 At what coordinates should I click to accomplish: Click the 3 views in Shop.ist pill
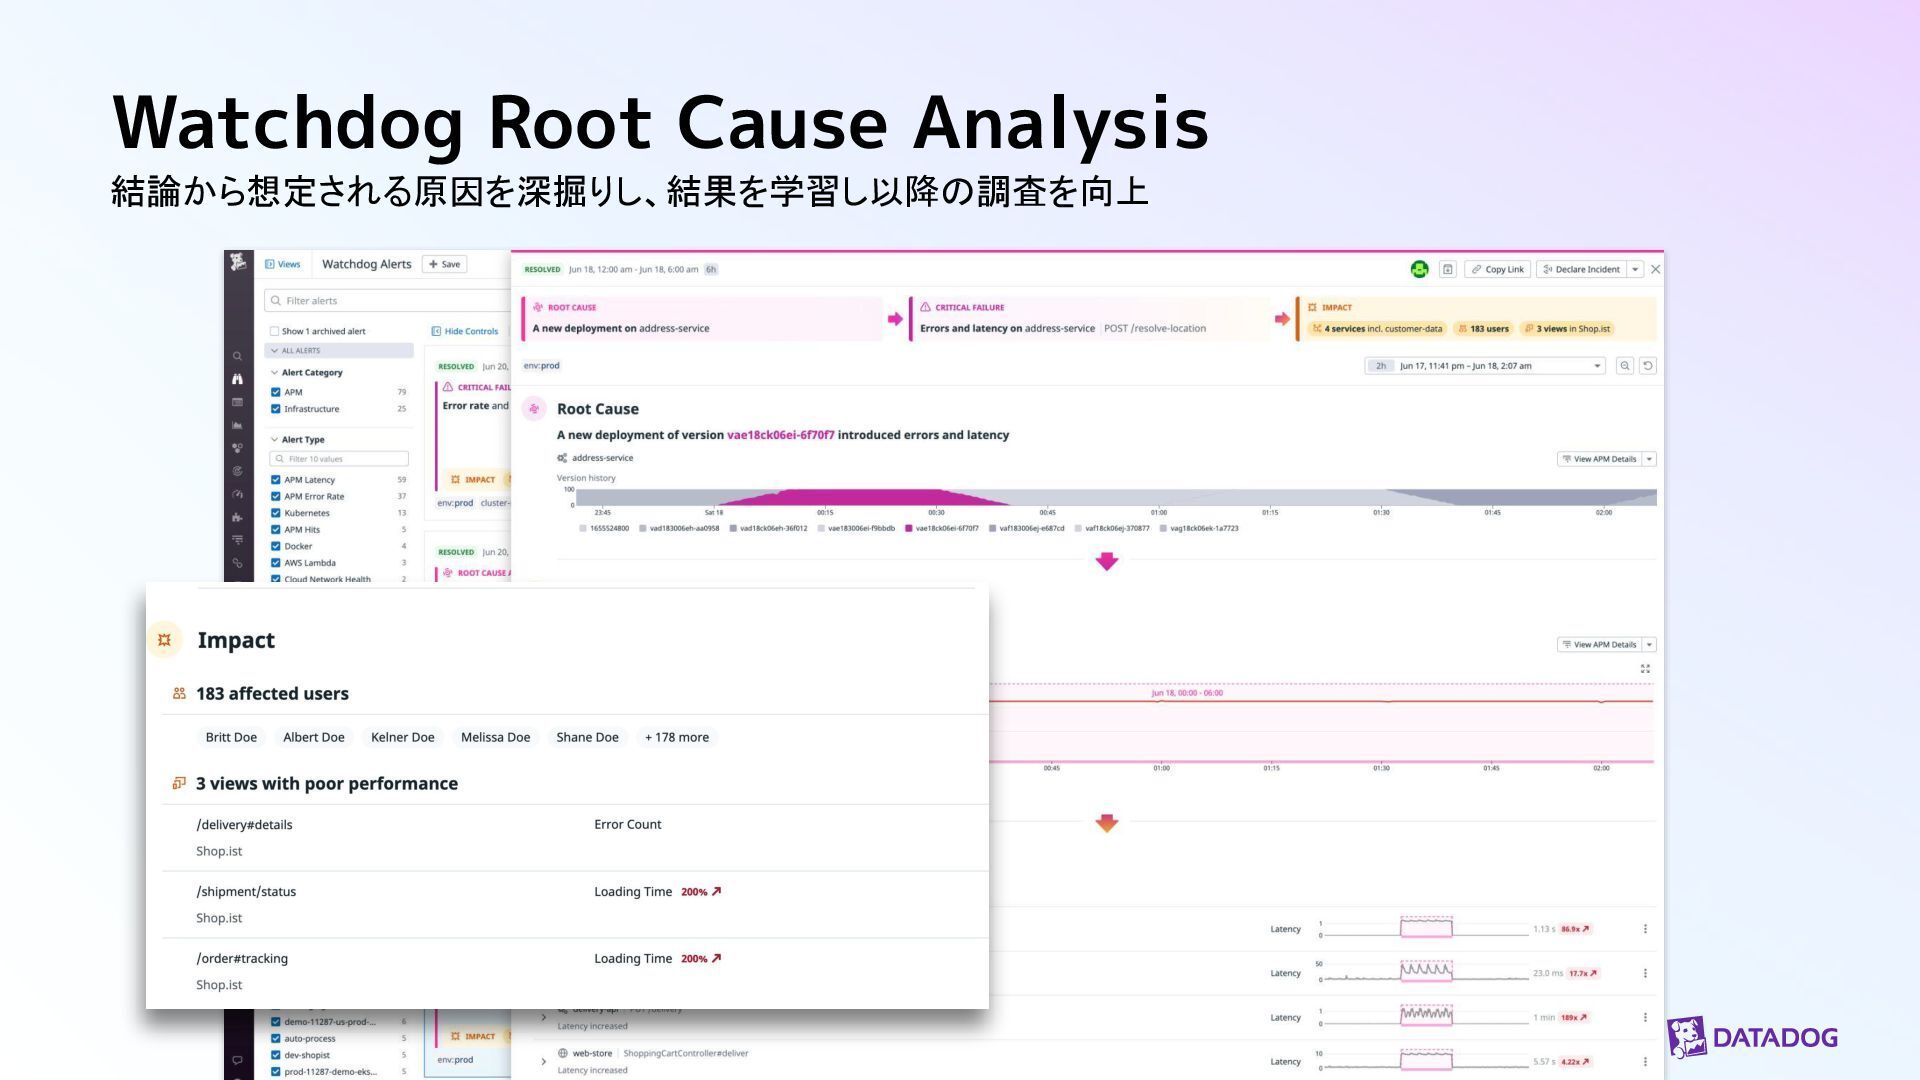(x=1567, y=329)
